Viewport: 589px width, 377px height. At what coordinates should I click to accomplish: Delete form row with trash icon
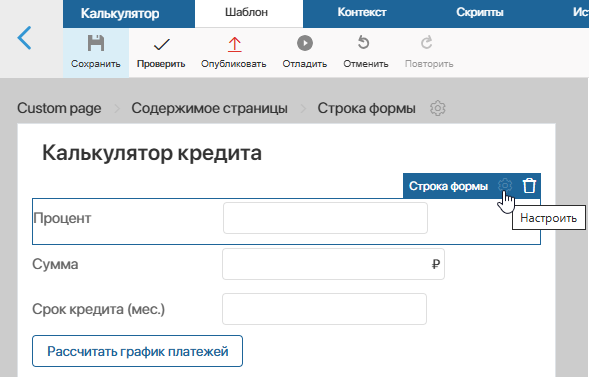(x=529, y=185)
